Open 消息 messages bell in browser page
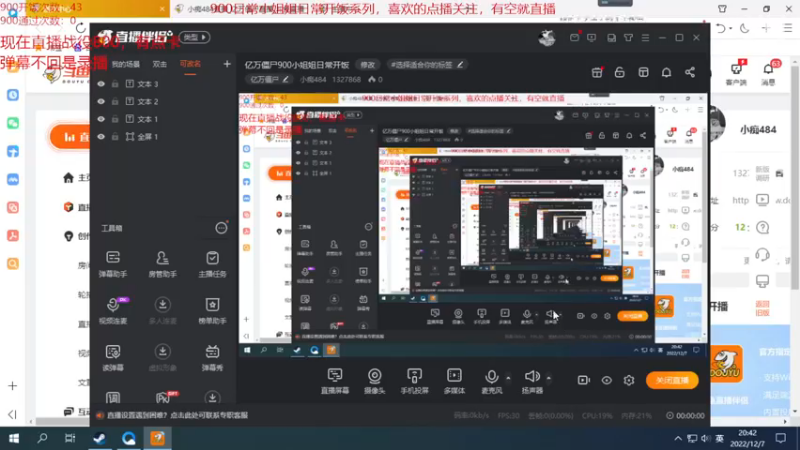 coord(768,73)
